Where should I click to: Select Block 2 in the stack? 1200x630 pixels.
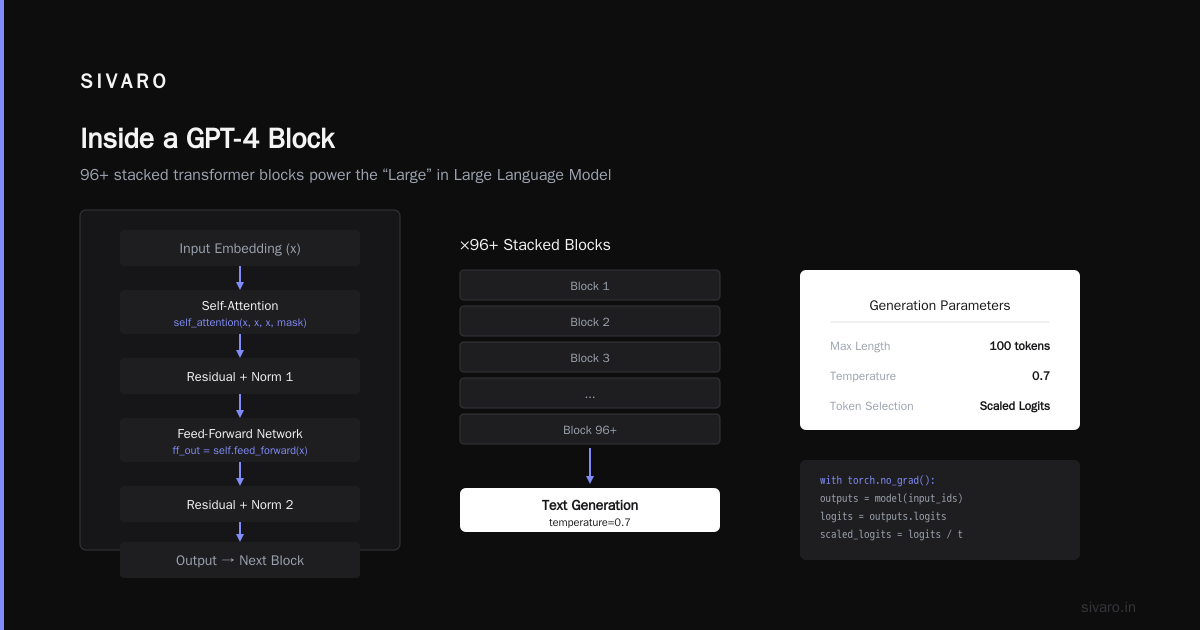click(x=590, y=322)
